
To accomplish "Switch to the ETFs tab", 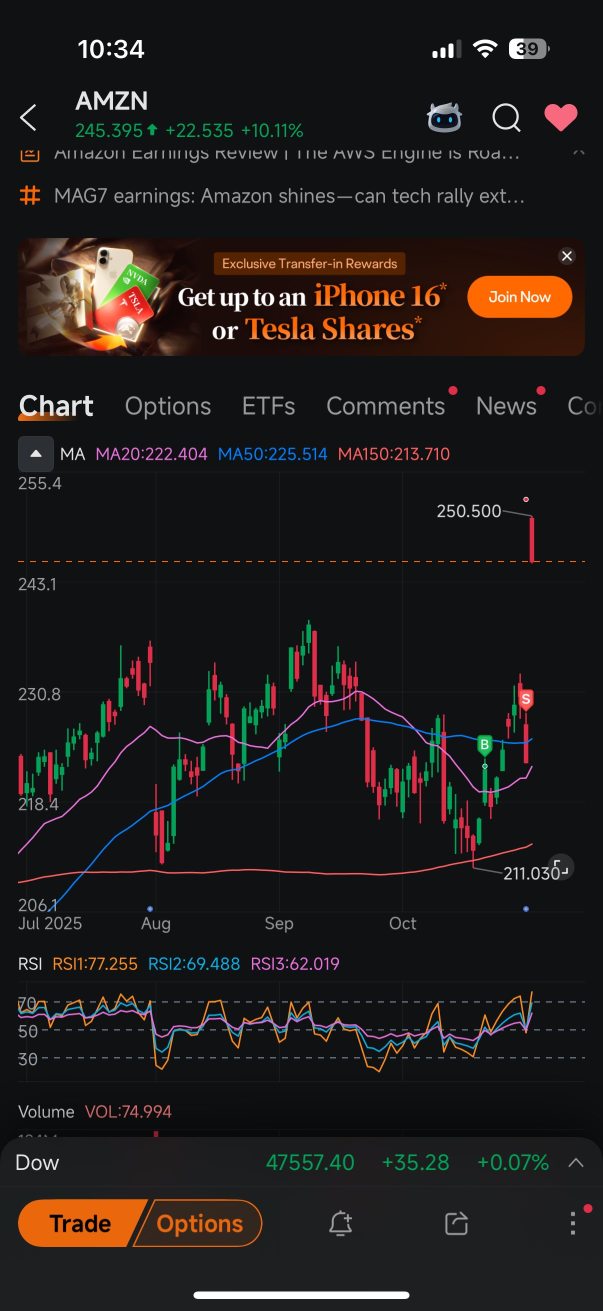I will tap(268, 406).
